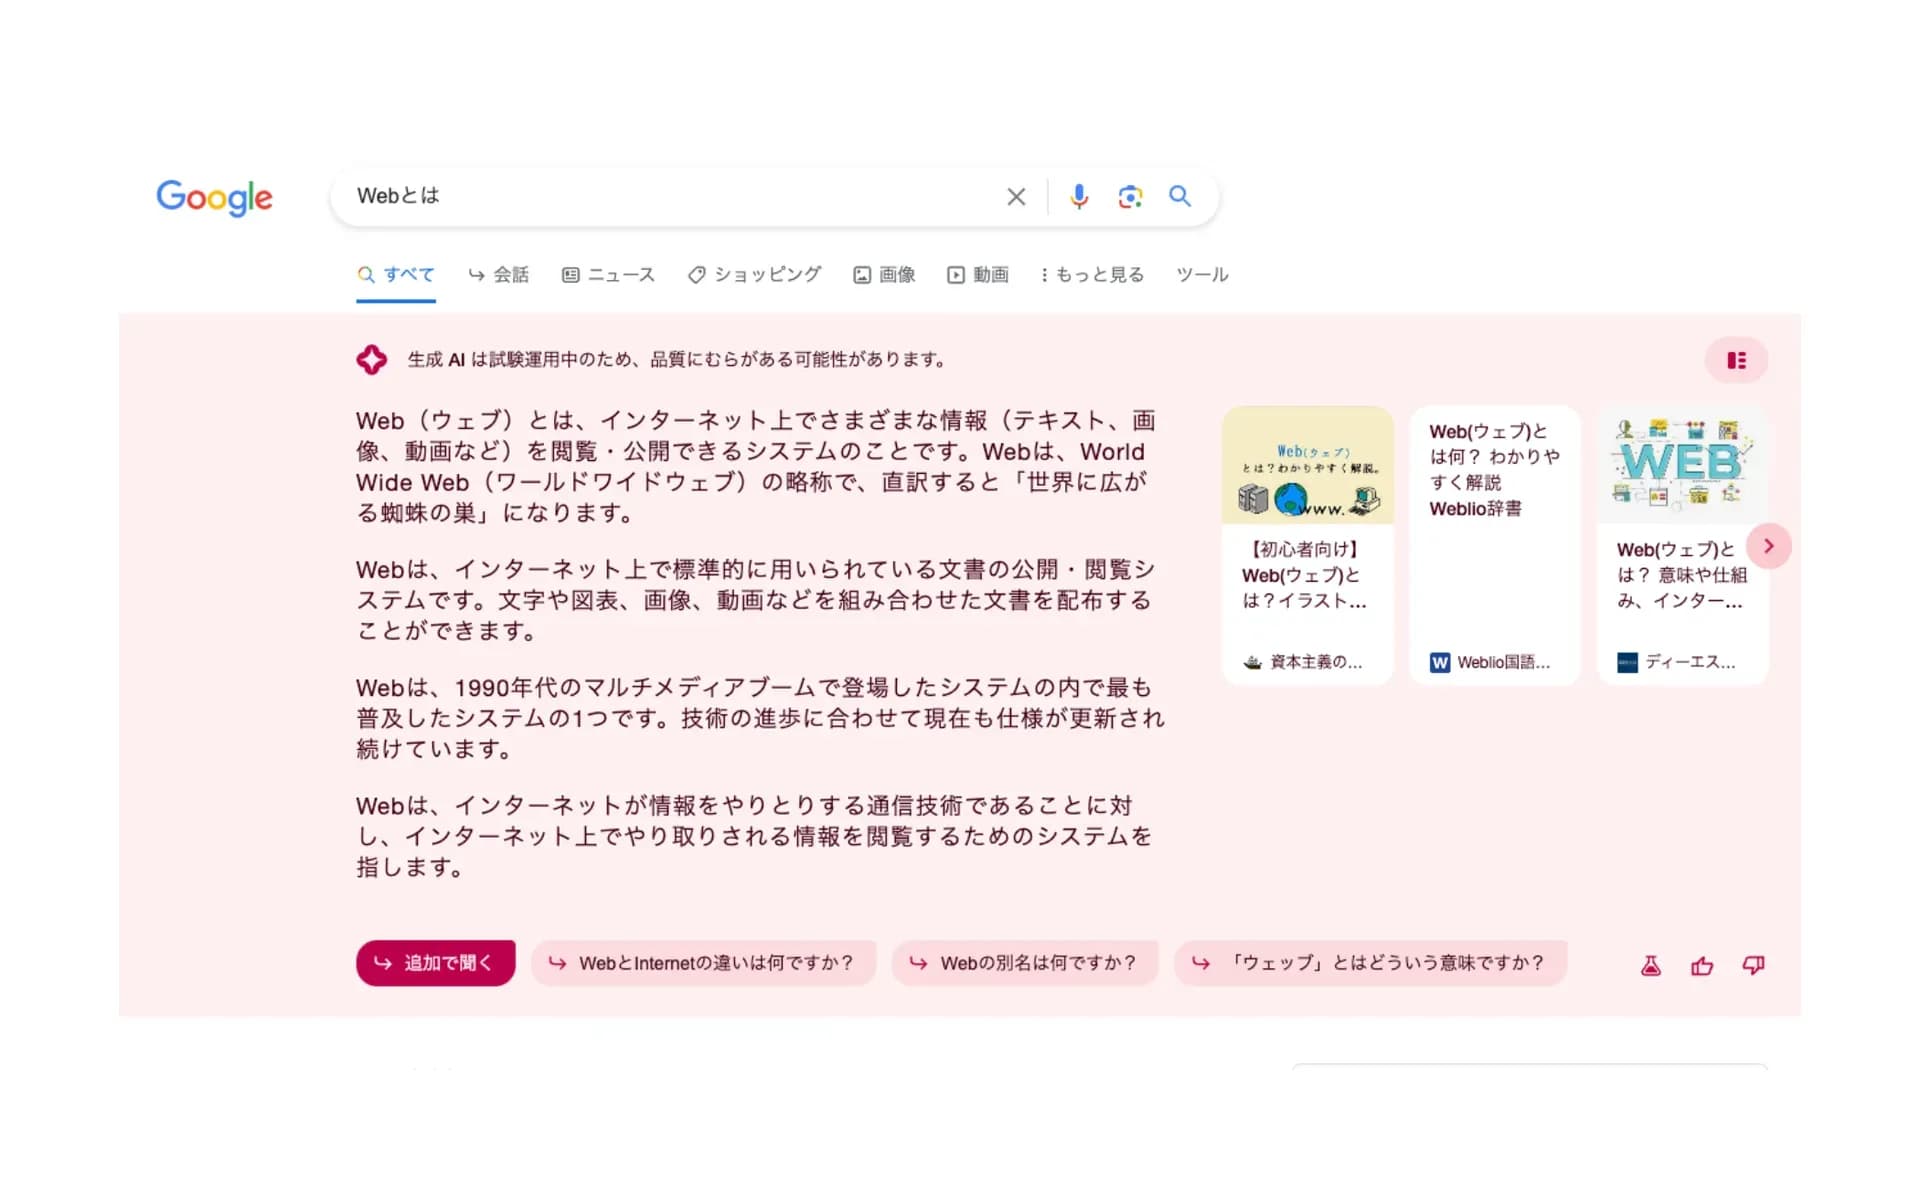Screen dimensions: 1920x1189
Task: Click the 資本主義の source favicon
Action: click(x=1252, y=662)
